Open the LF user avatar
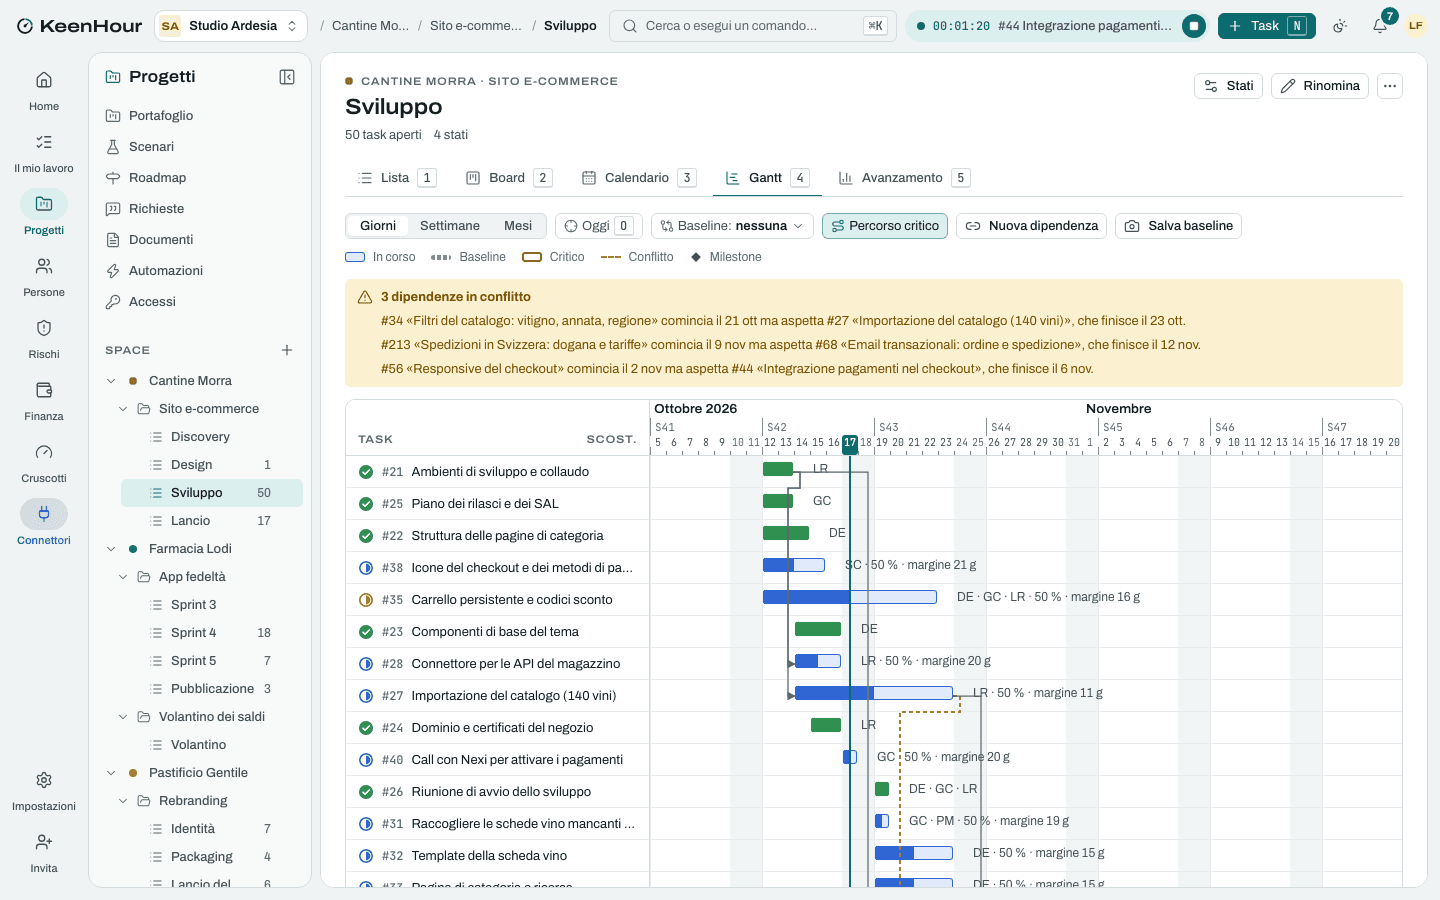The width and height of the screenshot is (1440, 900). point(1416,26)
